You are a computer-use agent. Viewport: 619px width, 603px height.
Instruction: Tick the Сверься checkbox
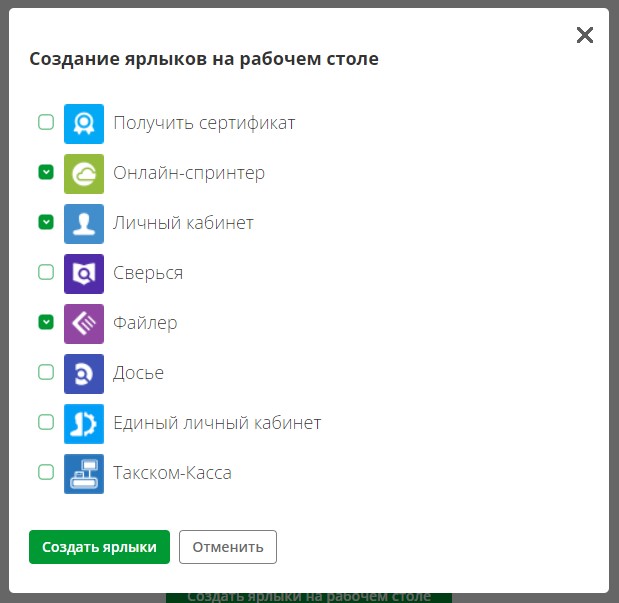46,272
